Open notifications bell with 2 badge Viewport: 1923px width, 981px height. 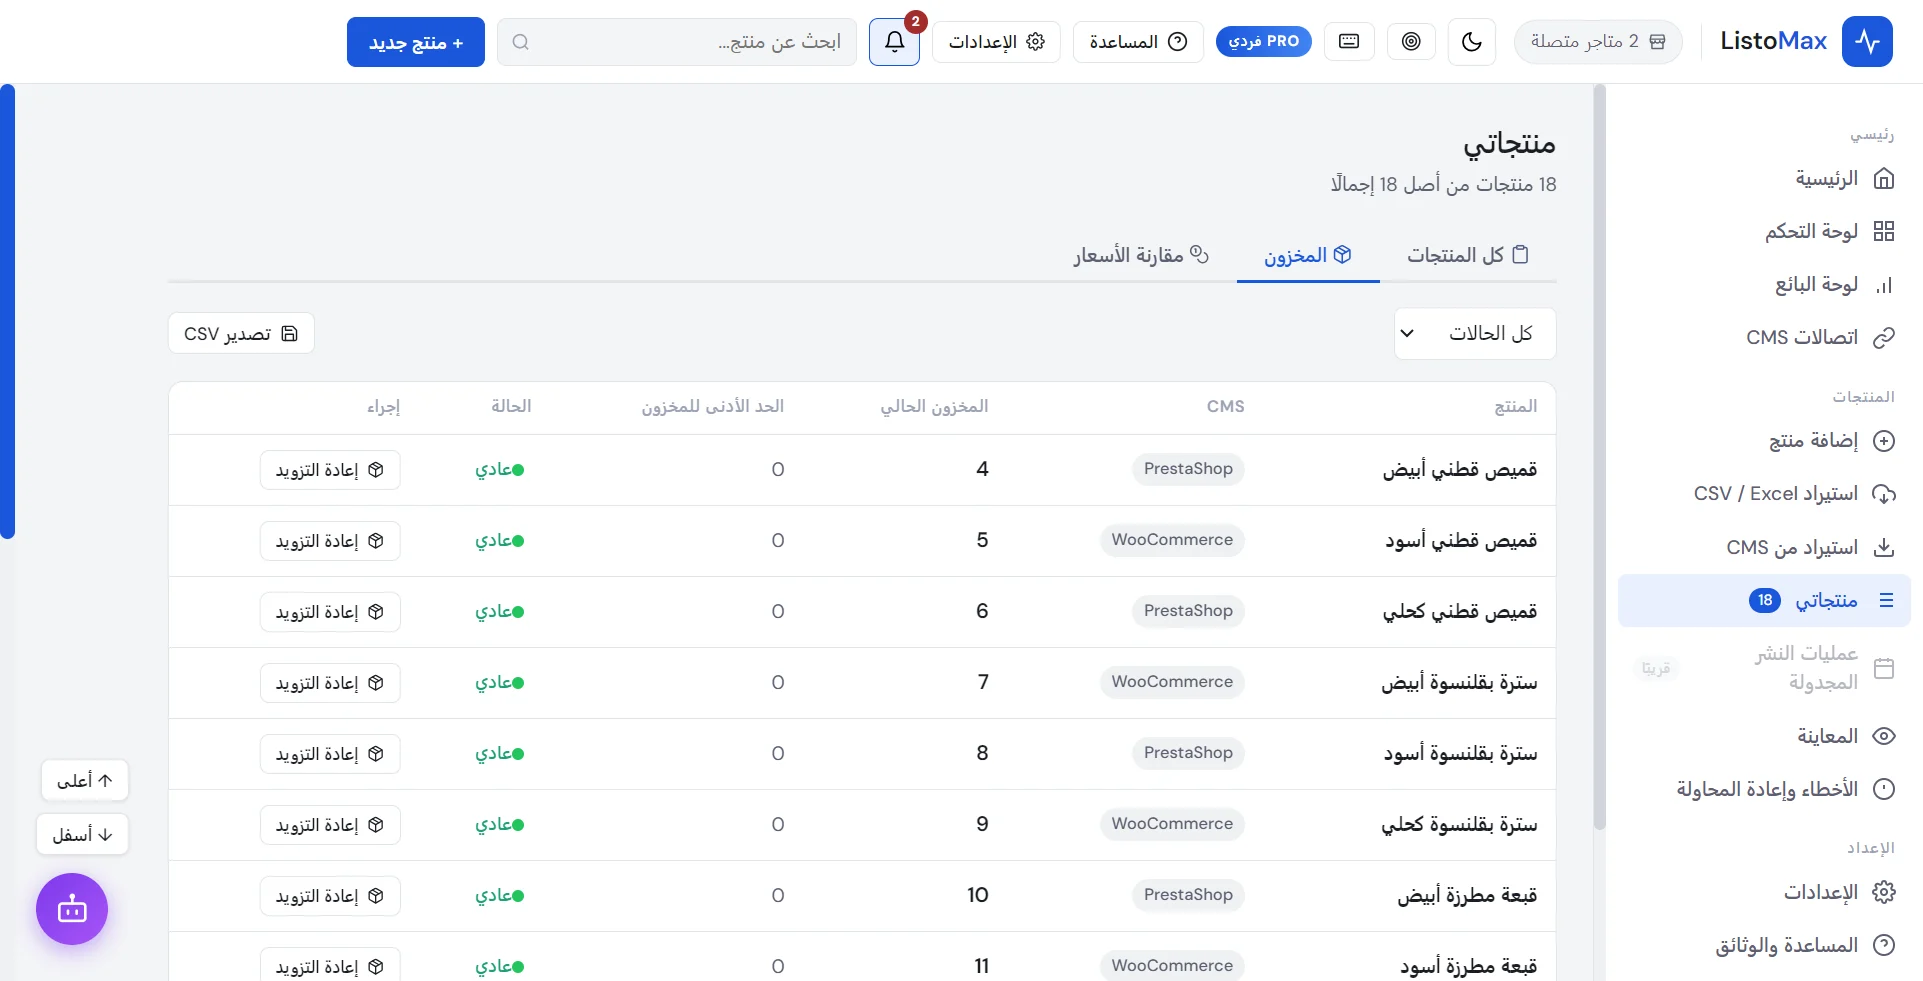[x=894, y=42]
